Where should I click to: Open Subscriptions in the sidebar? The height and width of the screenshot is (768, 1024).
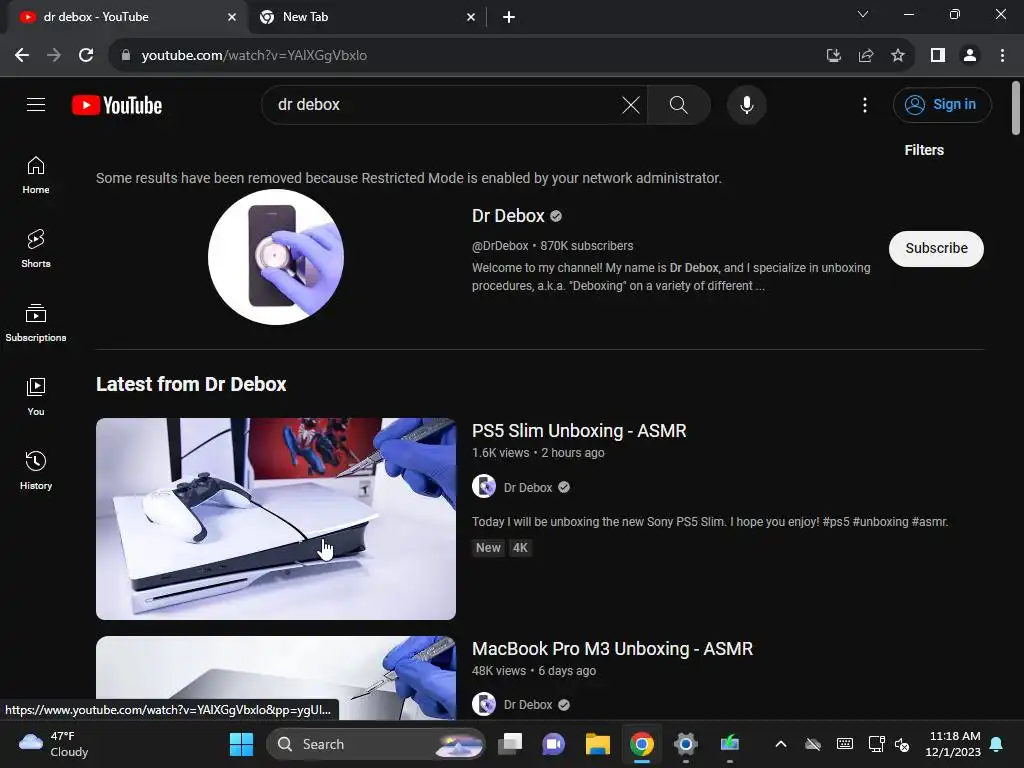[x=36, y=323]
